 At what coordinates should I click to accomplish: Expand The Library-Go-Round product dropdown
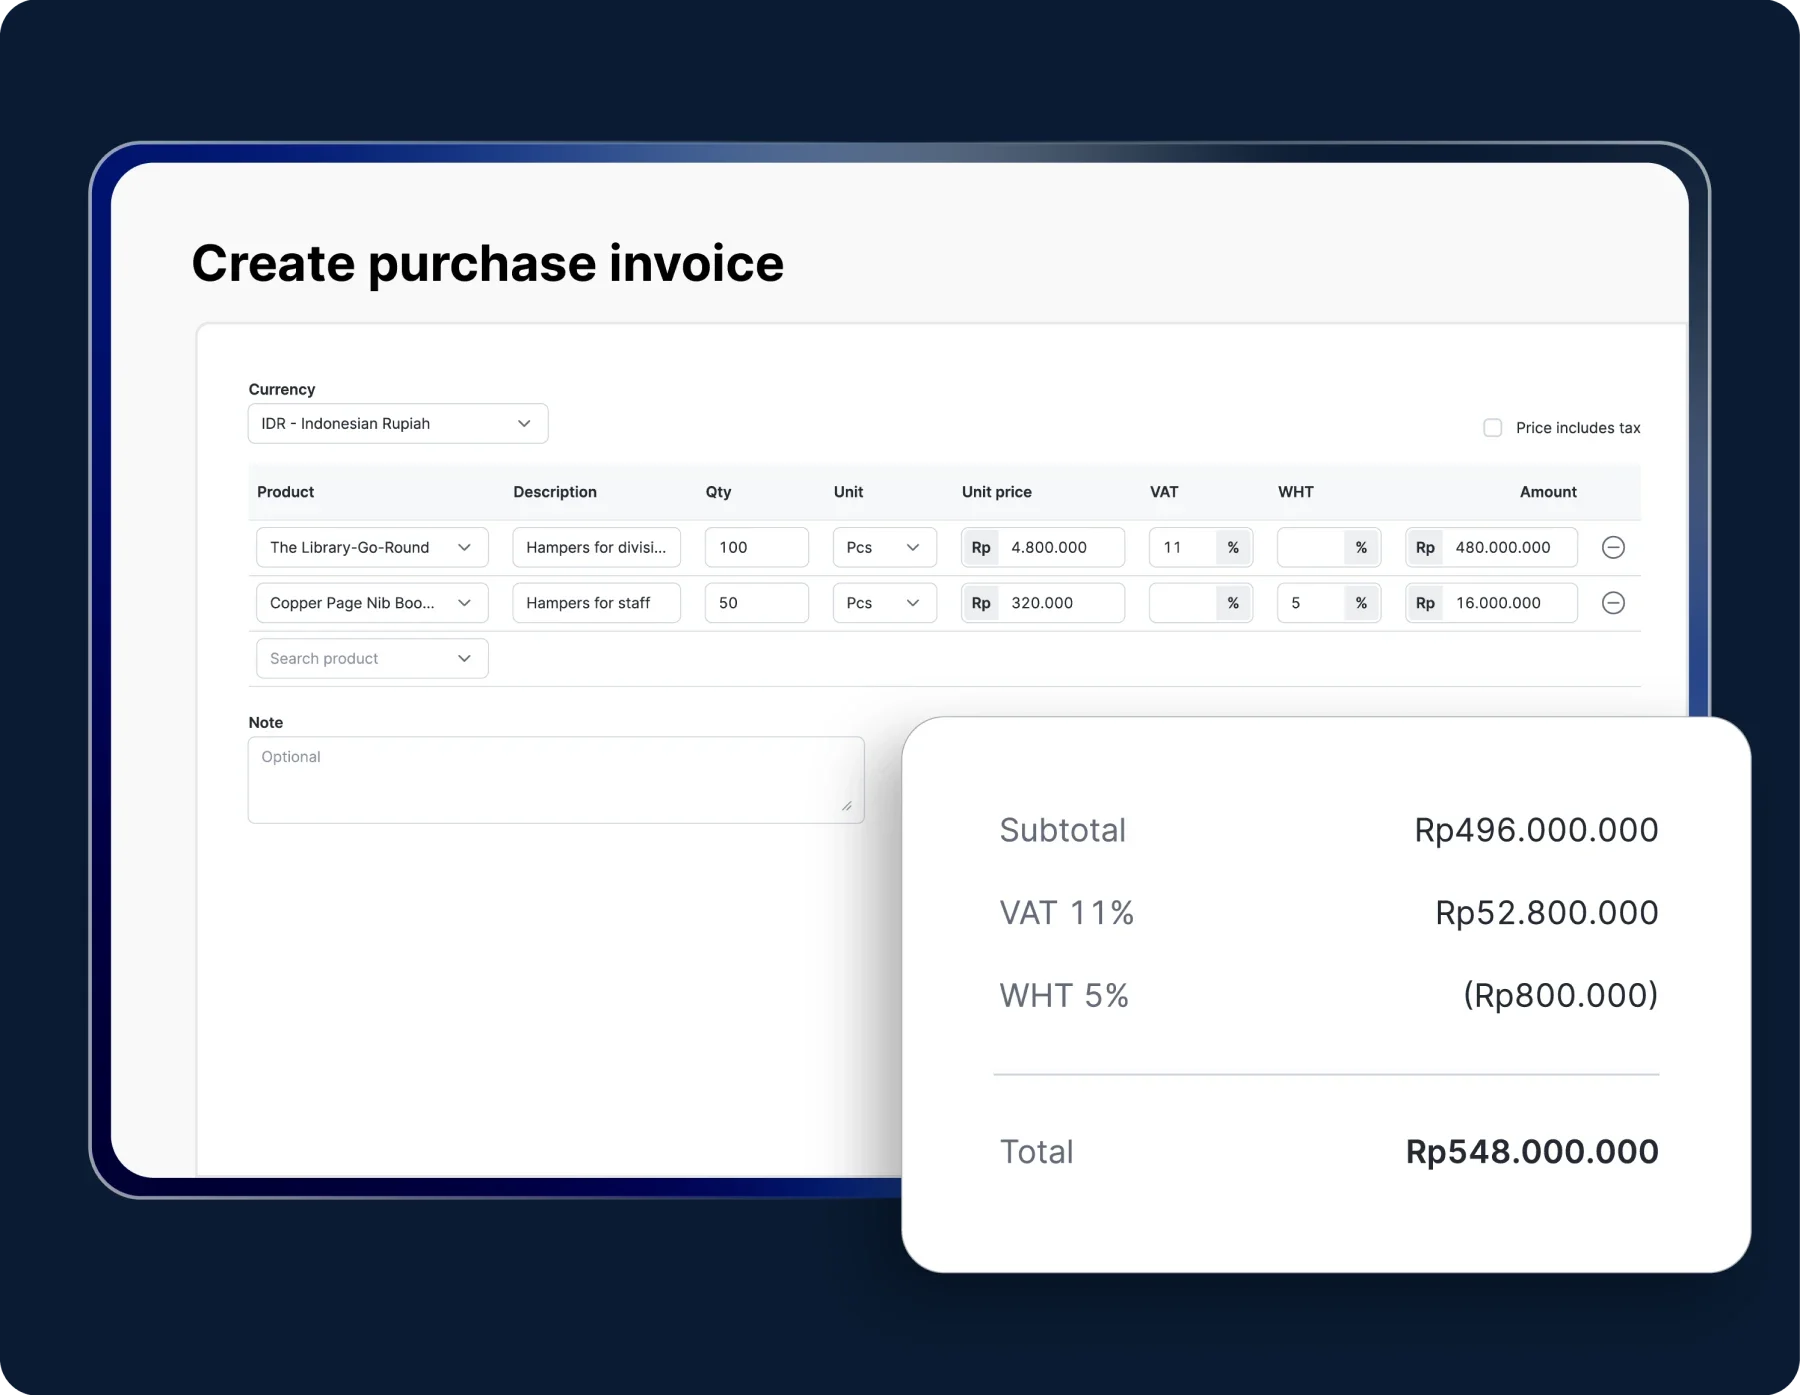pyautogui.click(x=371, y=548)
